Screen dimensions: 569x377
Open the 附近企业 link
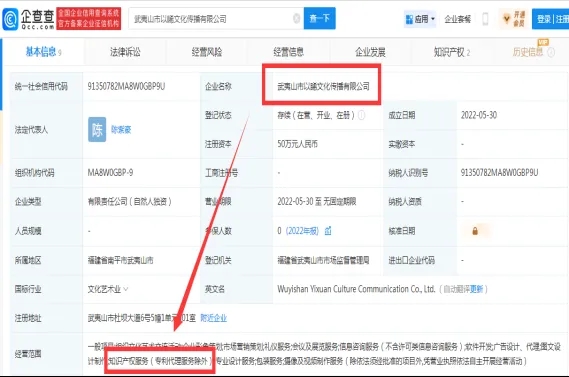click(214, 318)
